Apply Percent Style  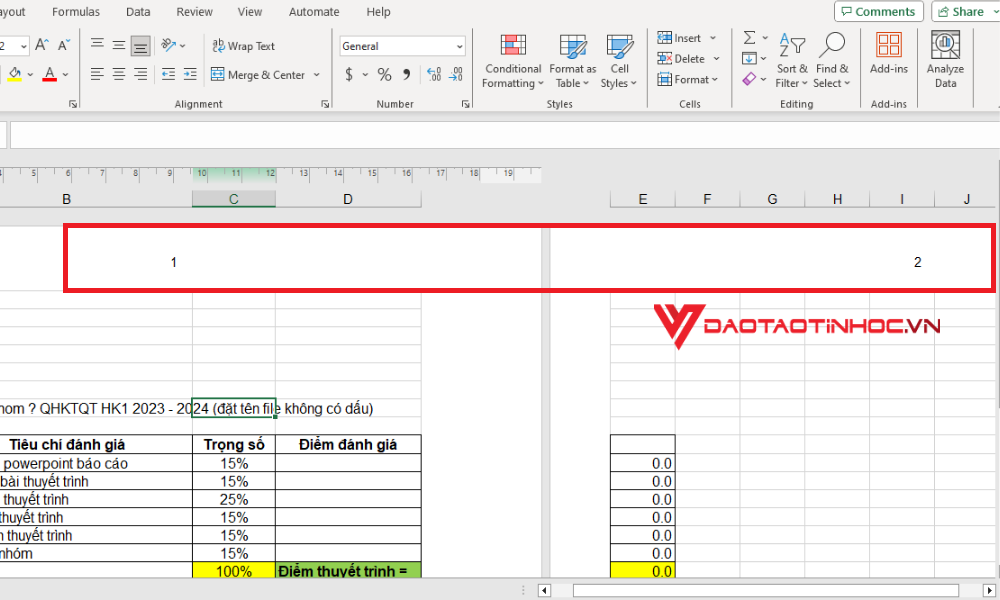(384, 75)
